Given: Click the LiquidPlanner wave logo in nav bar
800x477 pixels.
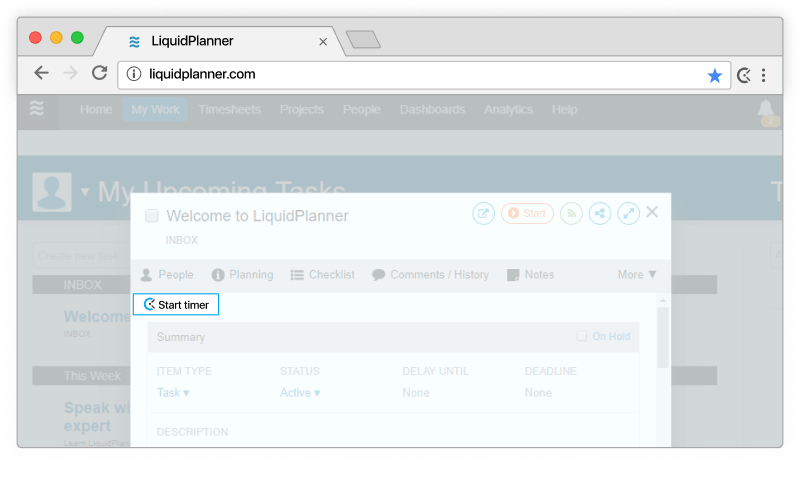Looking at the screenshot, I should (x=37, y=108).
